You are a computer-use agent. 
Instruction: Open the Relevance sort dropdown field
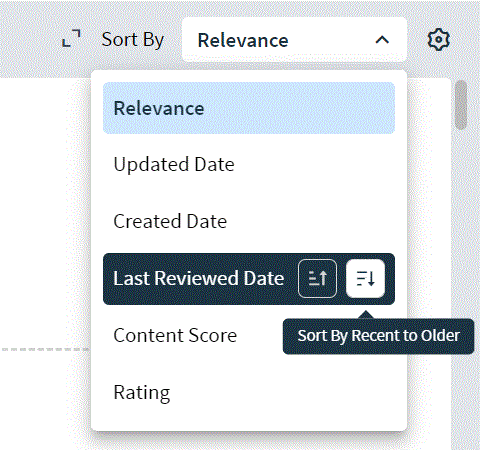(x=294, y=40)
